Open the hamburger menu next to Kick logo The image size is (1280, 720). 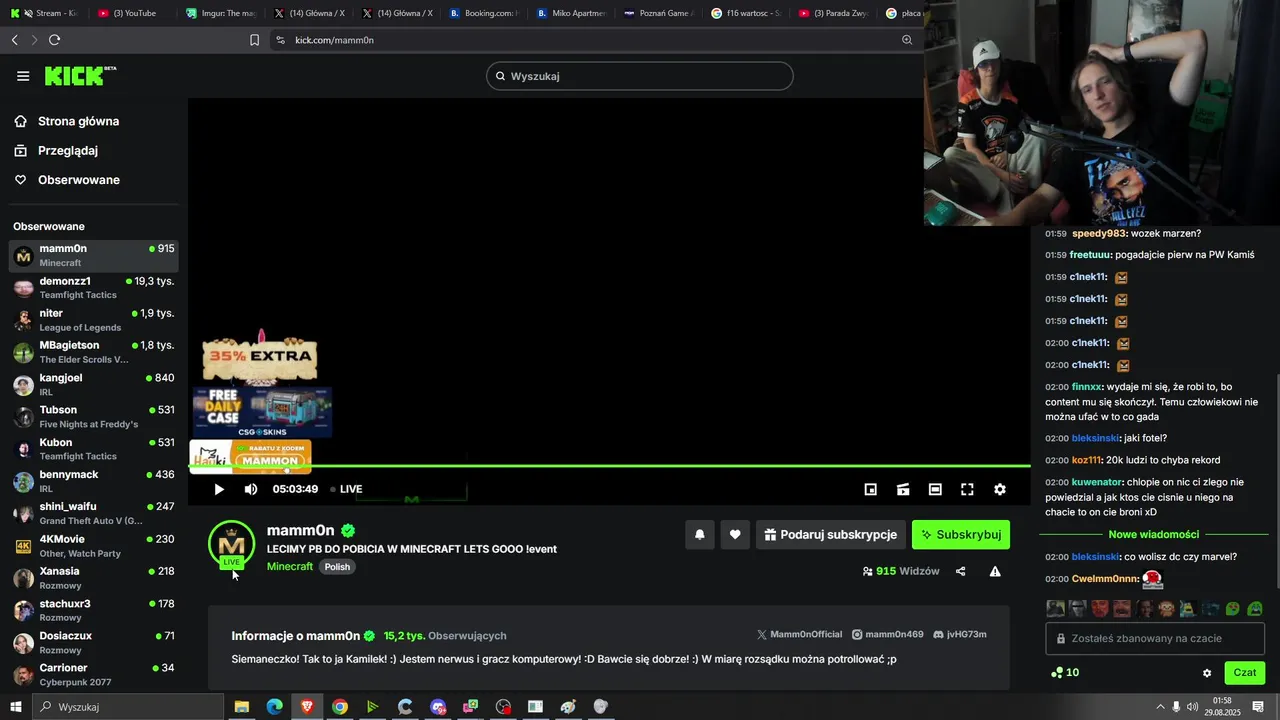click(x=23, y=76)
